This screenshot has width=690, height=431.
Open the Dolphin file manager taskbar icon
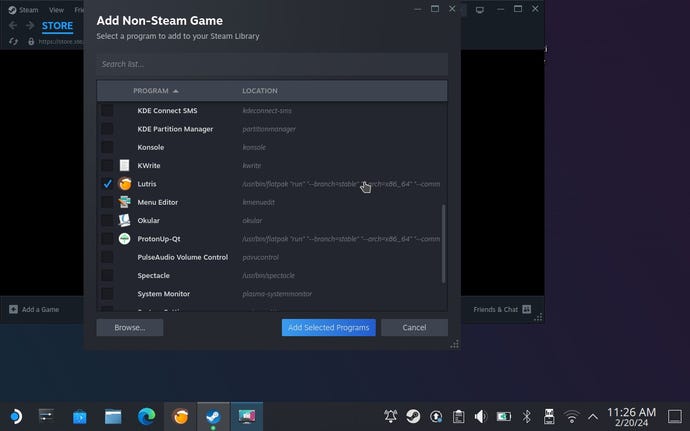[x=113, y=416]
